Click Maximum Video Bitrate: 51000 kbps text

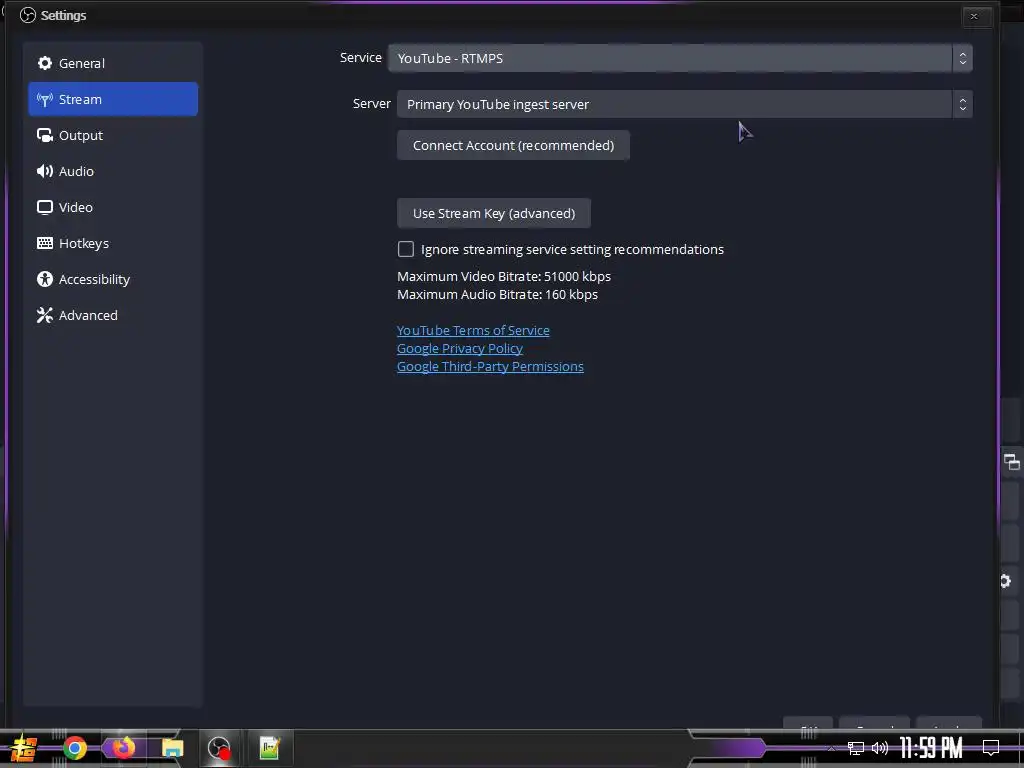[504, 276]
